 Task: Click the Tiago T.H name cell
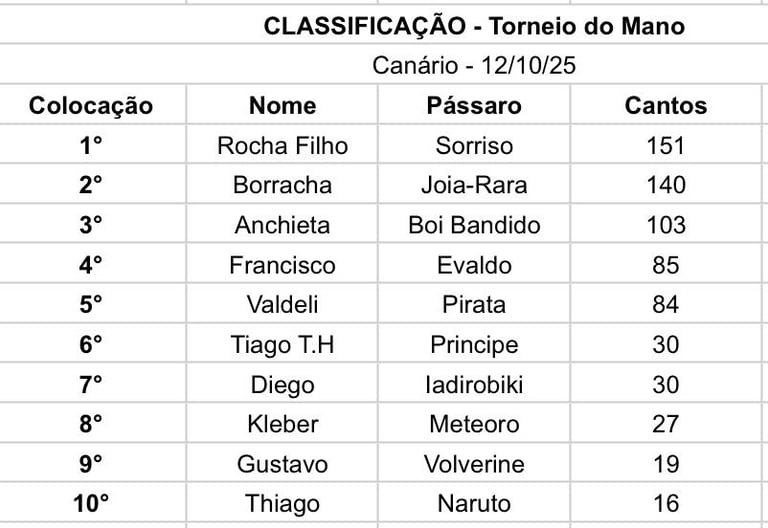pos(282,344)
